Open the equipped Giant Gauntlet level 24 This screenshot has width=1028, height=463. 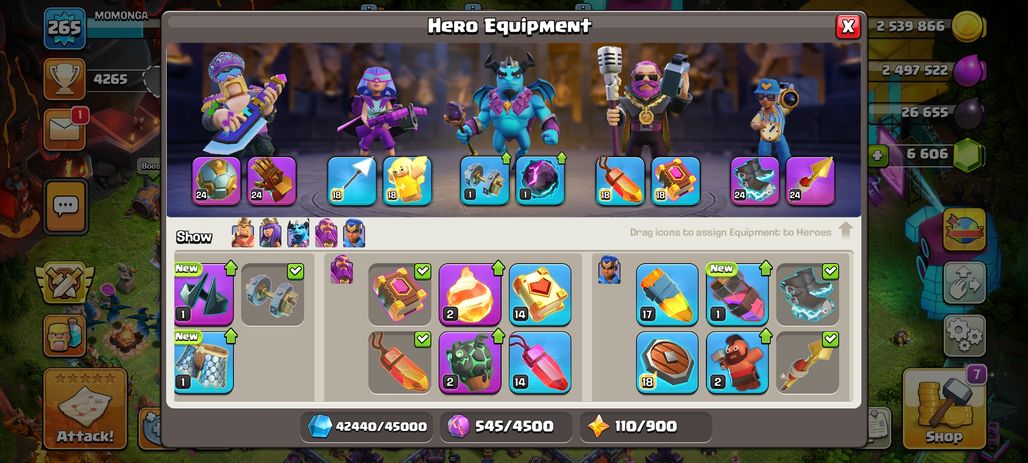coord(272,180)
